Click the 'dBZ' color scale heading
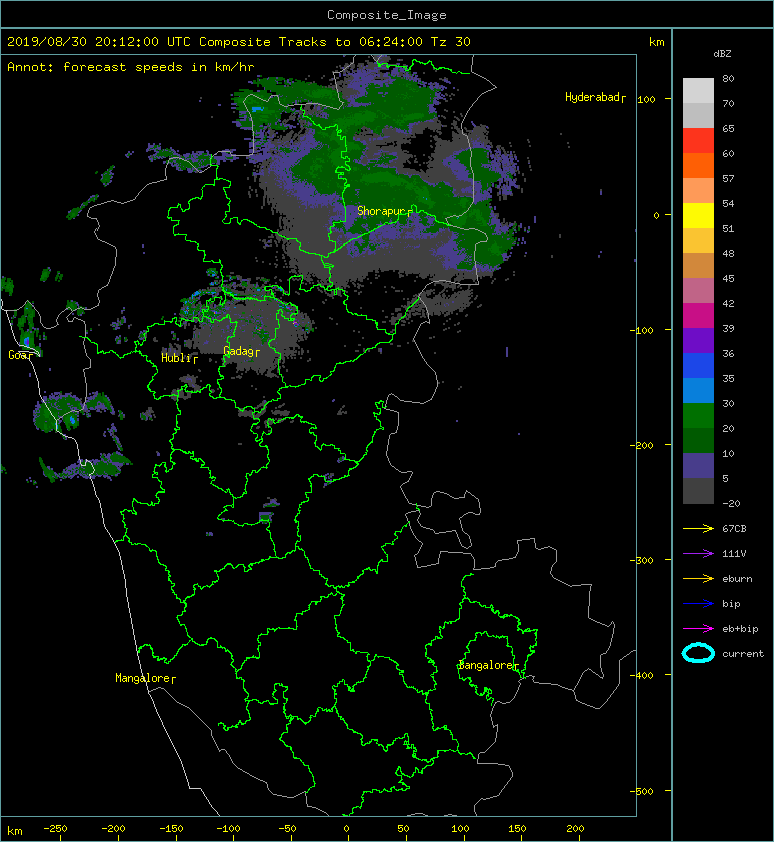This screenshot has height=842, width=774. [x=722, y=54]
